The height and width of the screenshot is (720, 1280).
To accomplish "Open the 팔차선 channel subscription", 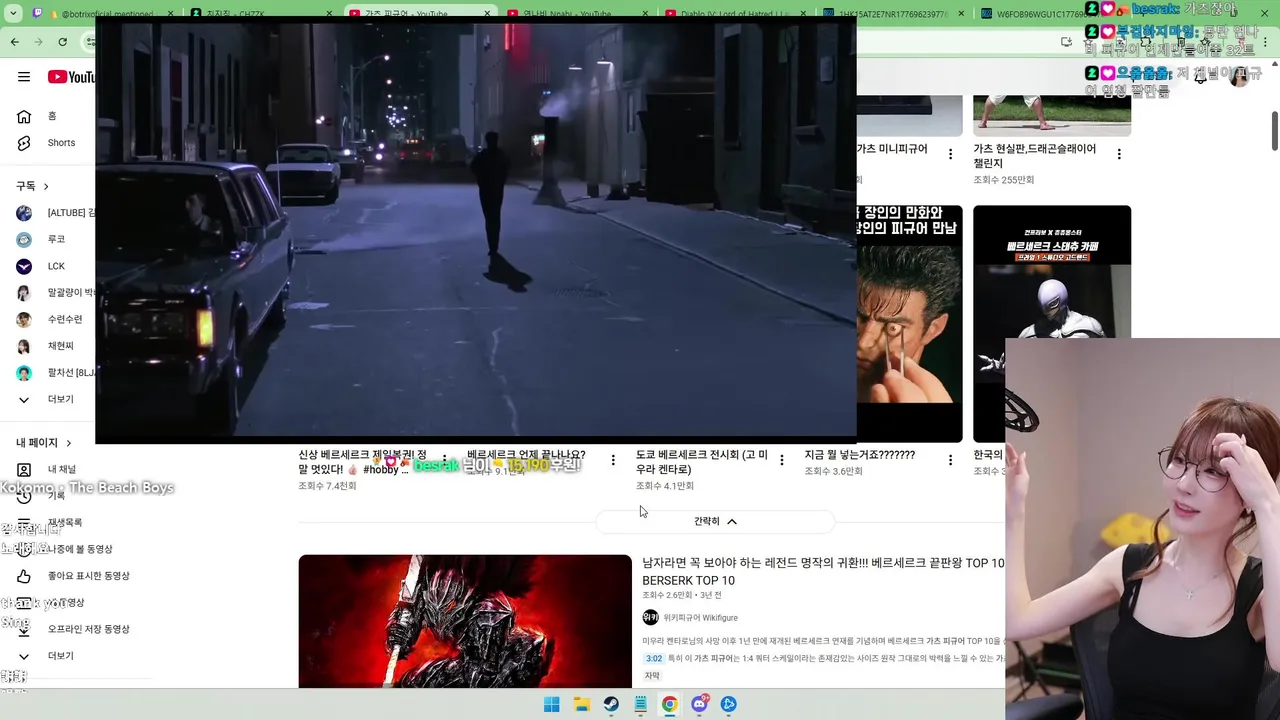I will click(71, 373).
